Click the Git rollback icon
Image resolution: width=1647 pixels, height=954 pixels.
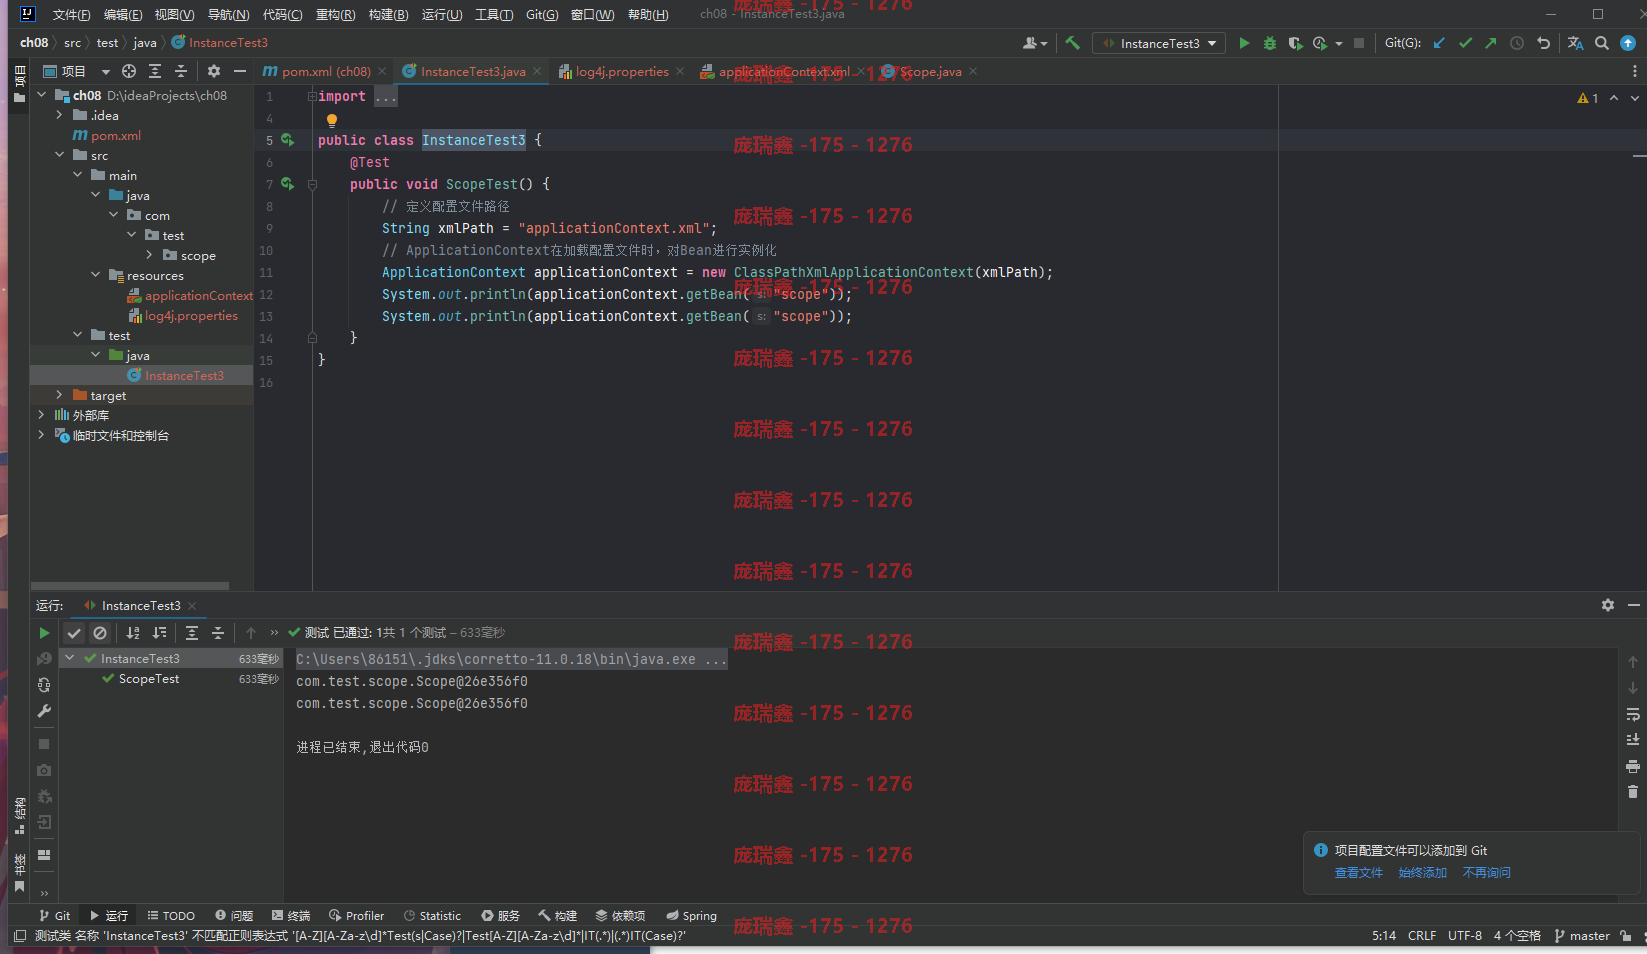pos(1543,43)
